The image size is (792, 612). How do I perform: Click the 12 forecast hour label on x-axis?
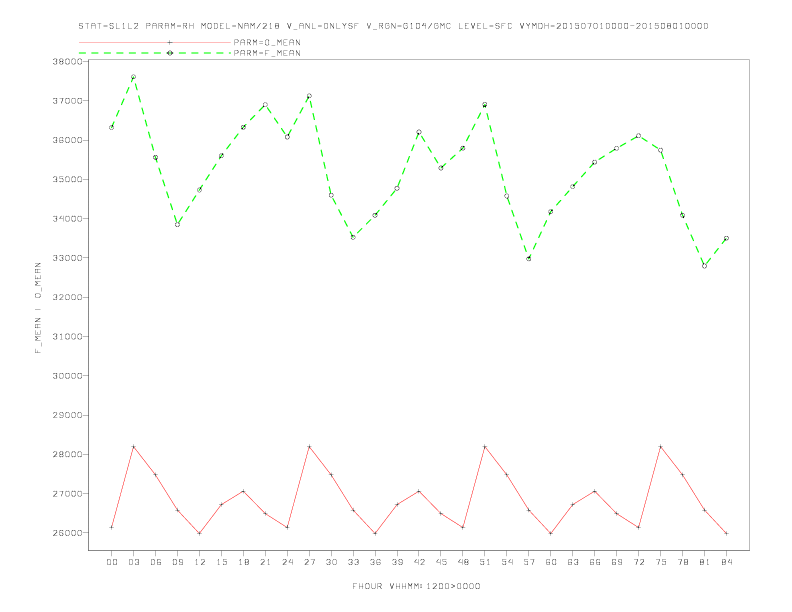point(200,562)
